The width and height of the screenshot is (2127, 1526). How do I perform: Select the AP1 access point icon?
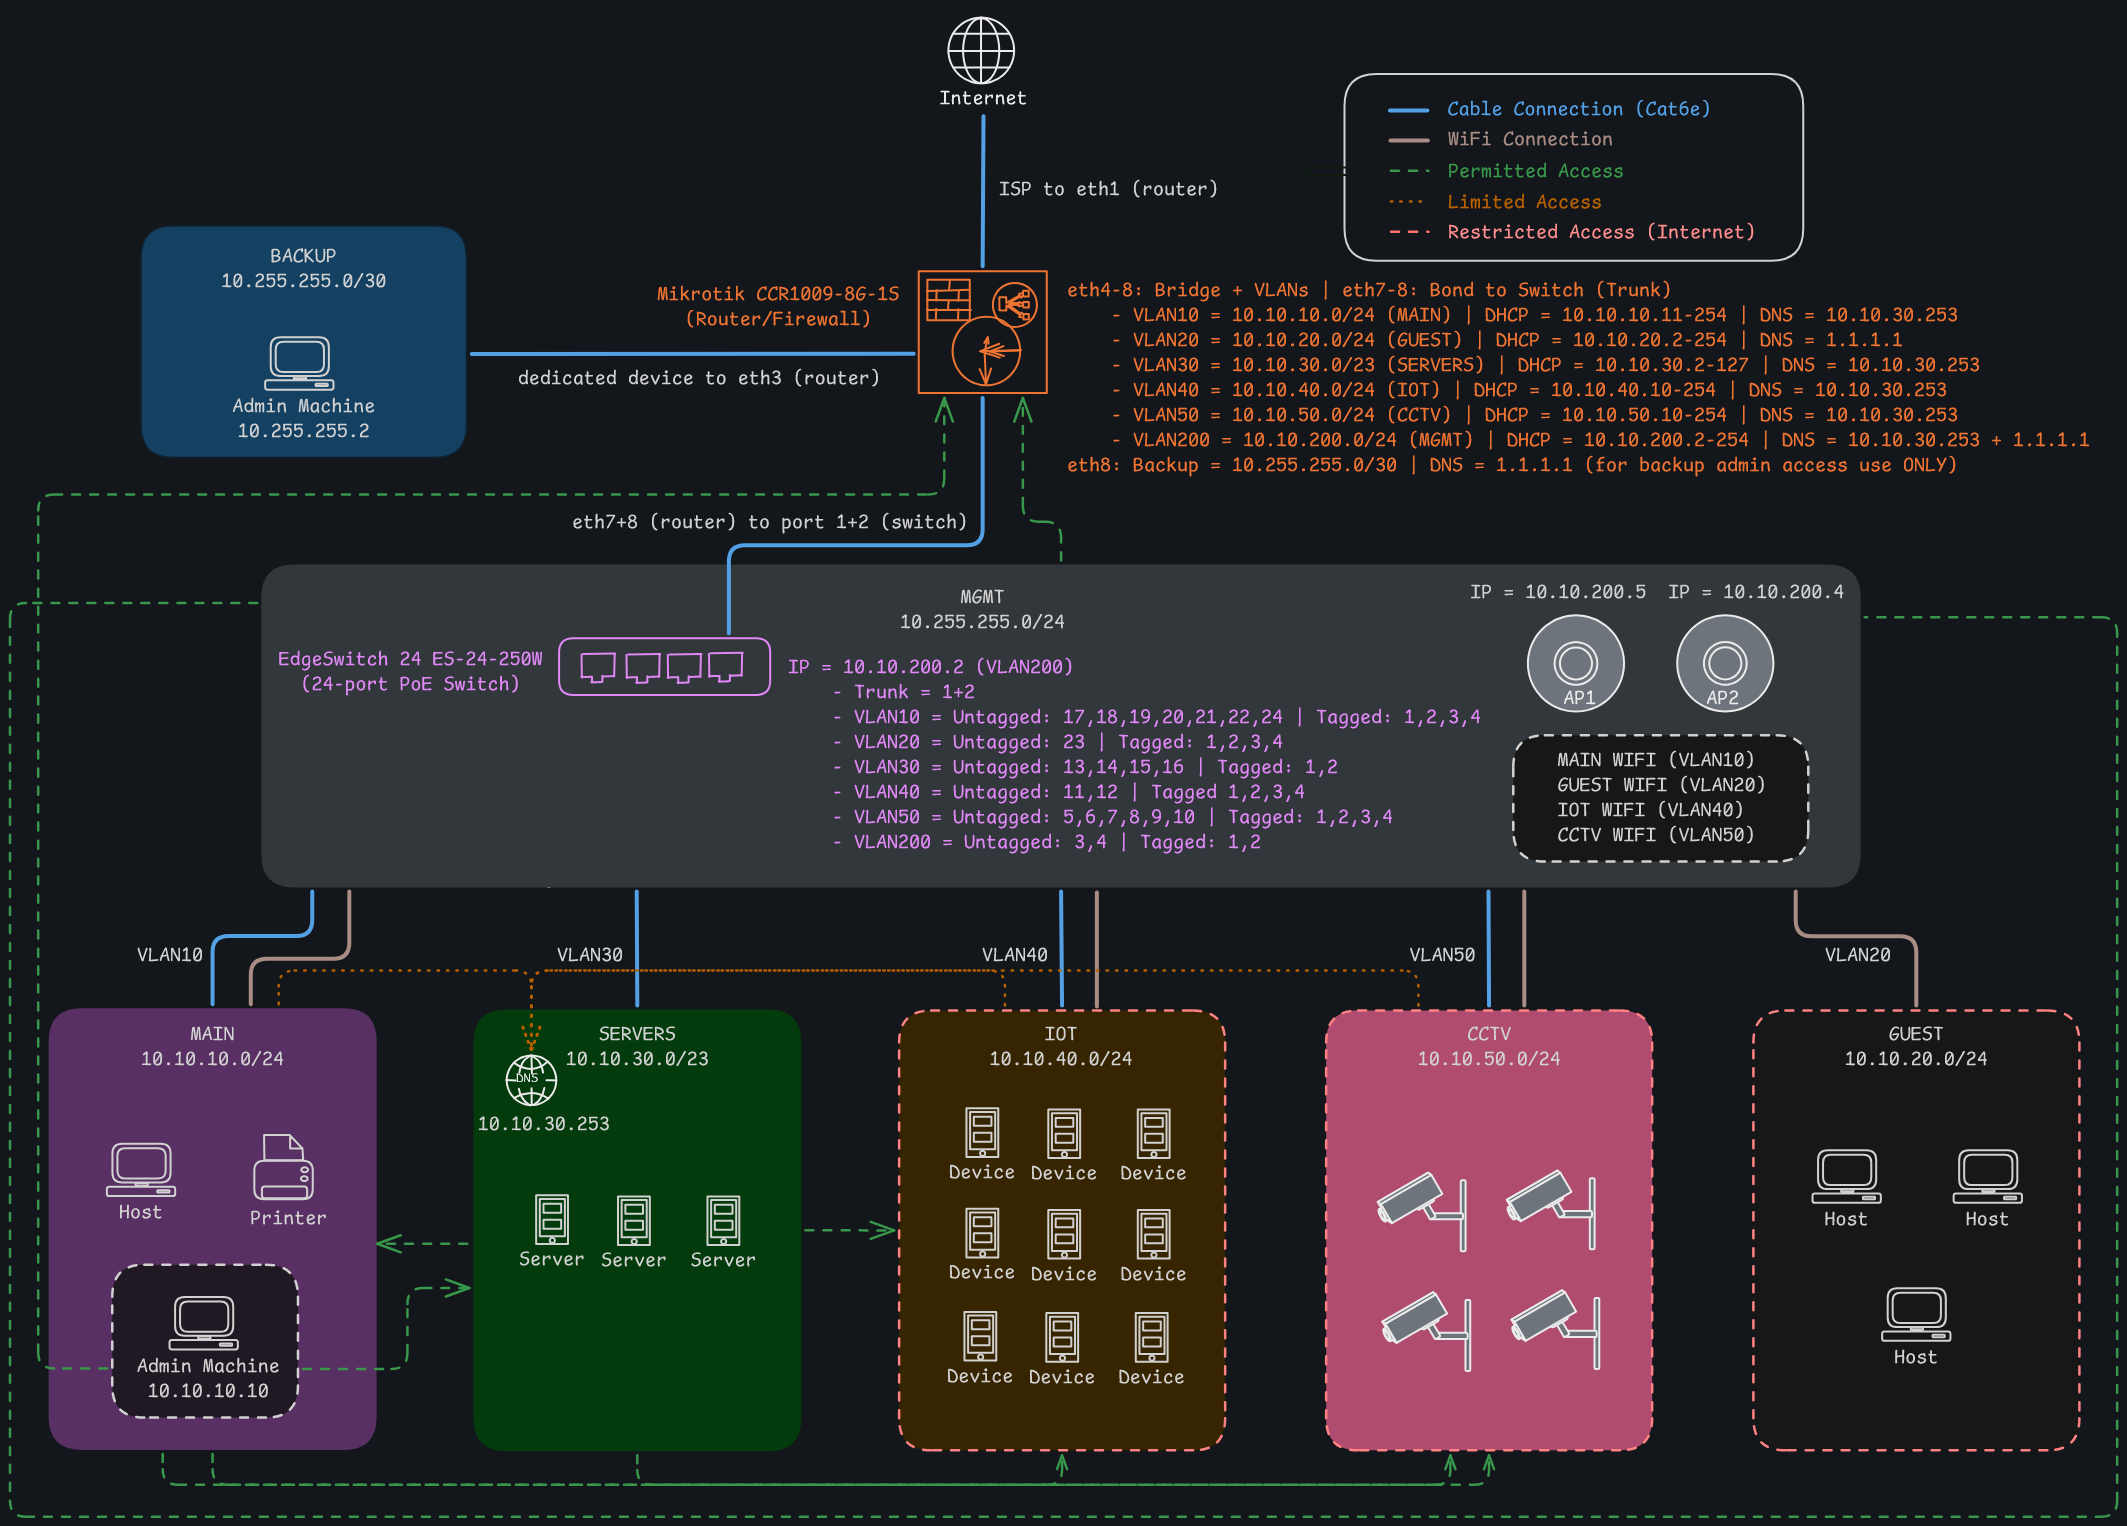click(1576, 663)
